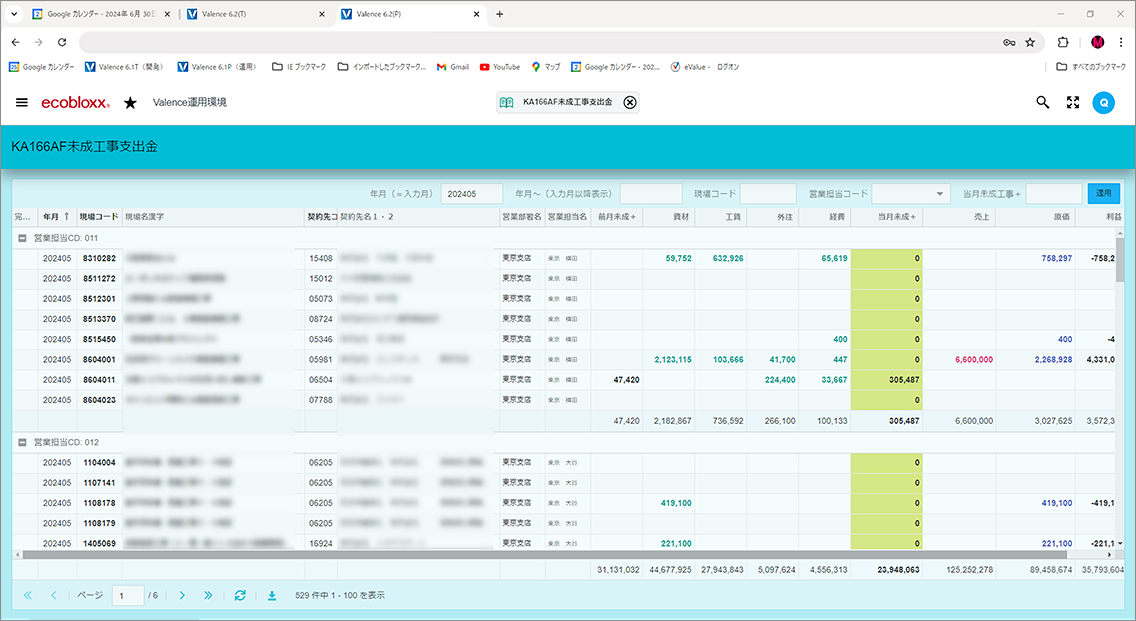Screen dimensions: 1136x621
Task: Click the favorites star icon
Action: [130, 103]
